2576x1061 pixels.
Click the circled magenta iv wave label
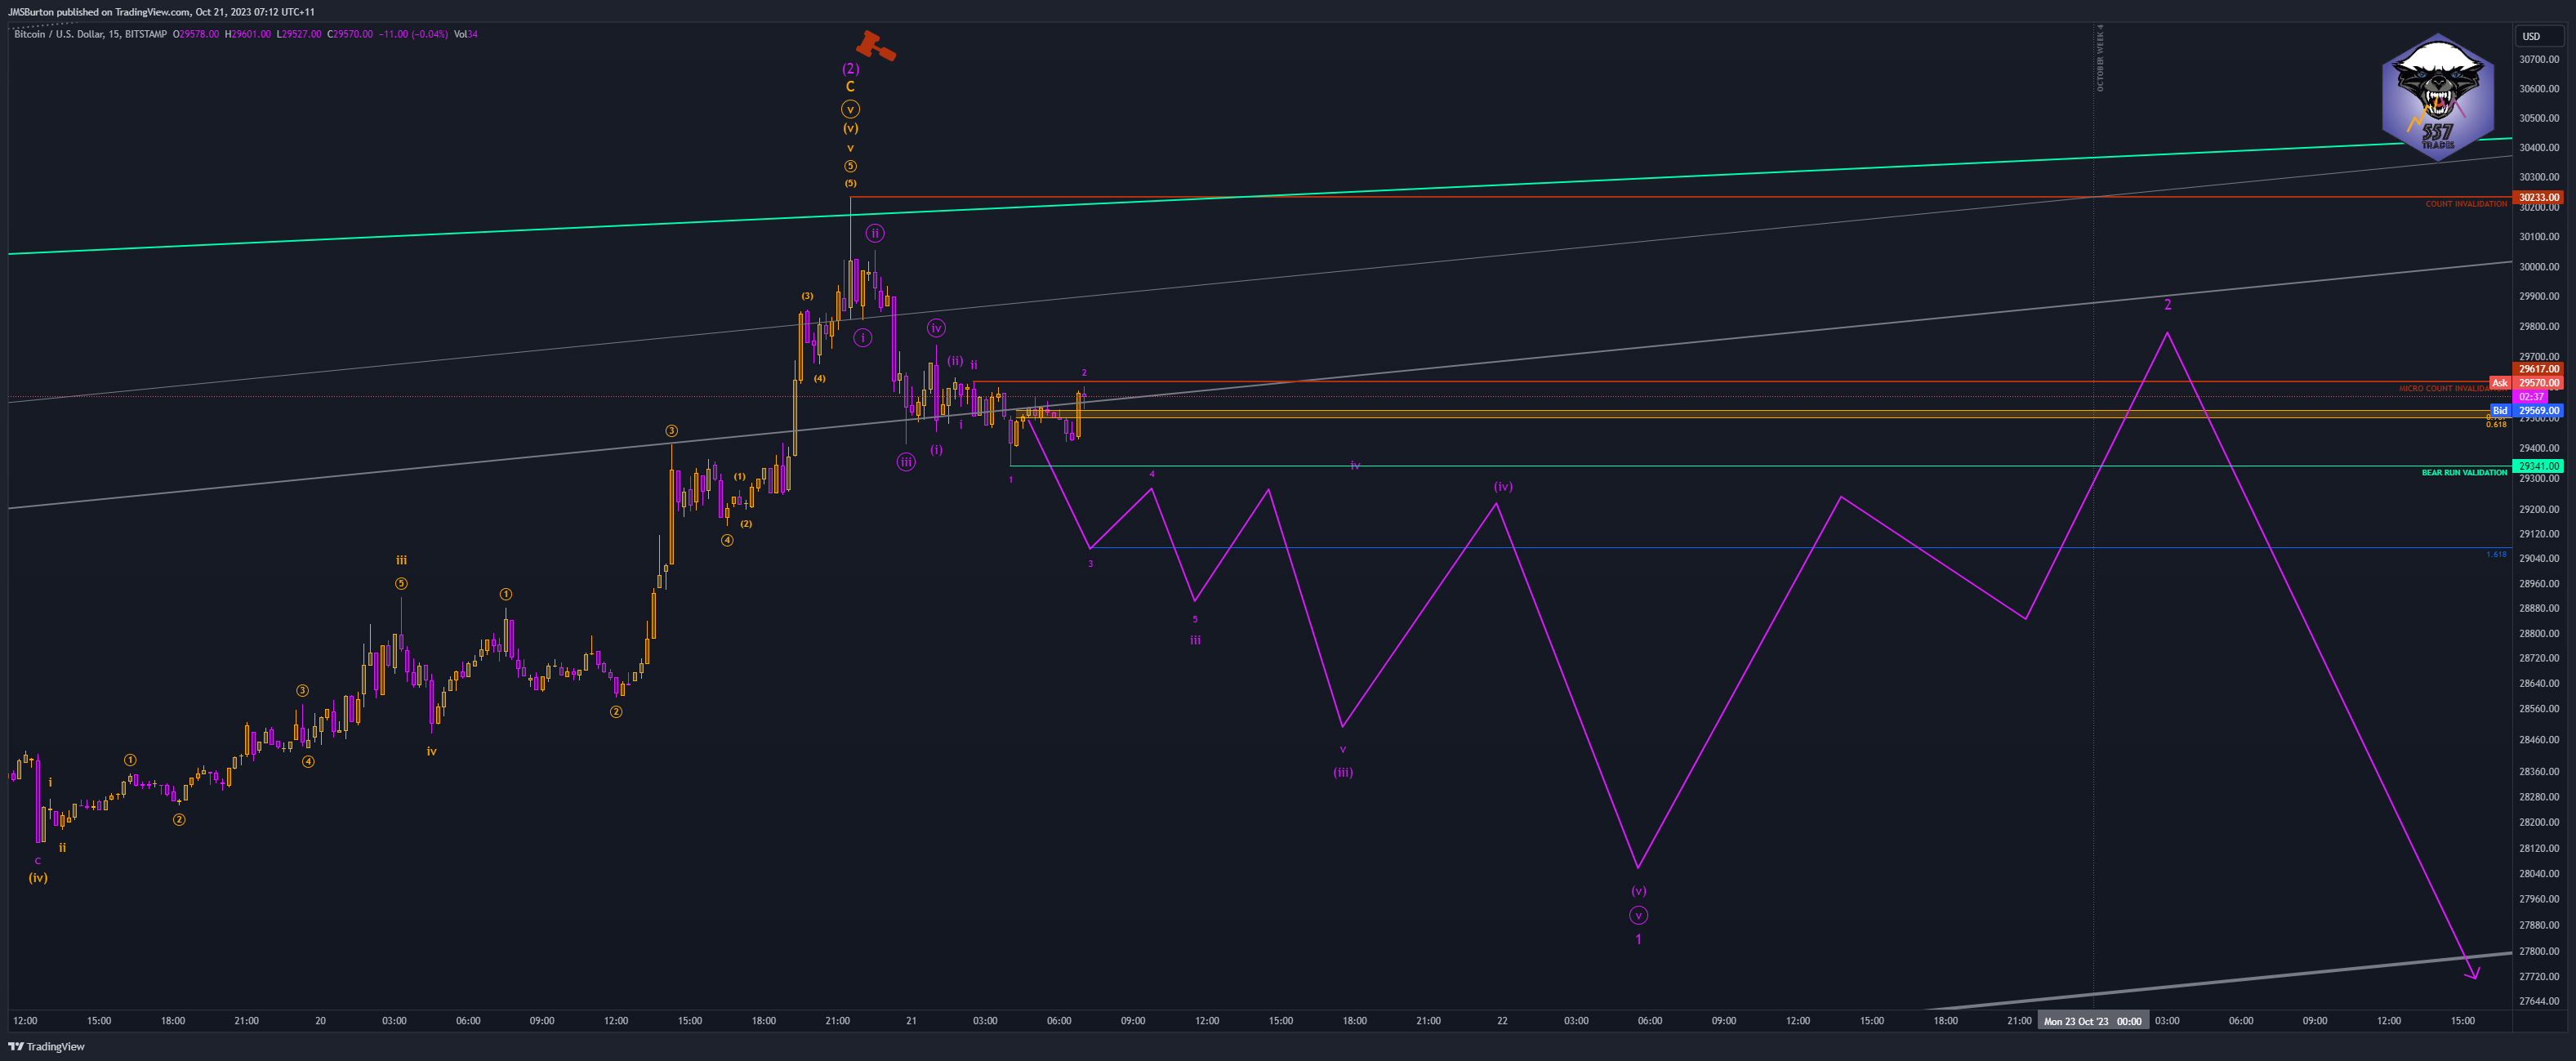coord(936,328)
